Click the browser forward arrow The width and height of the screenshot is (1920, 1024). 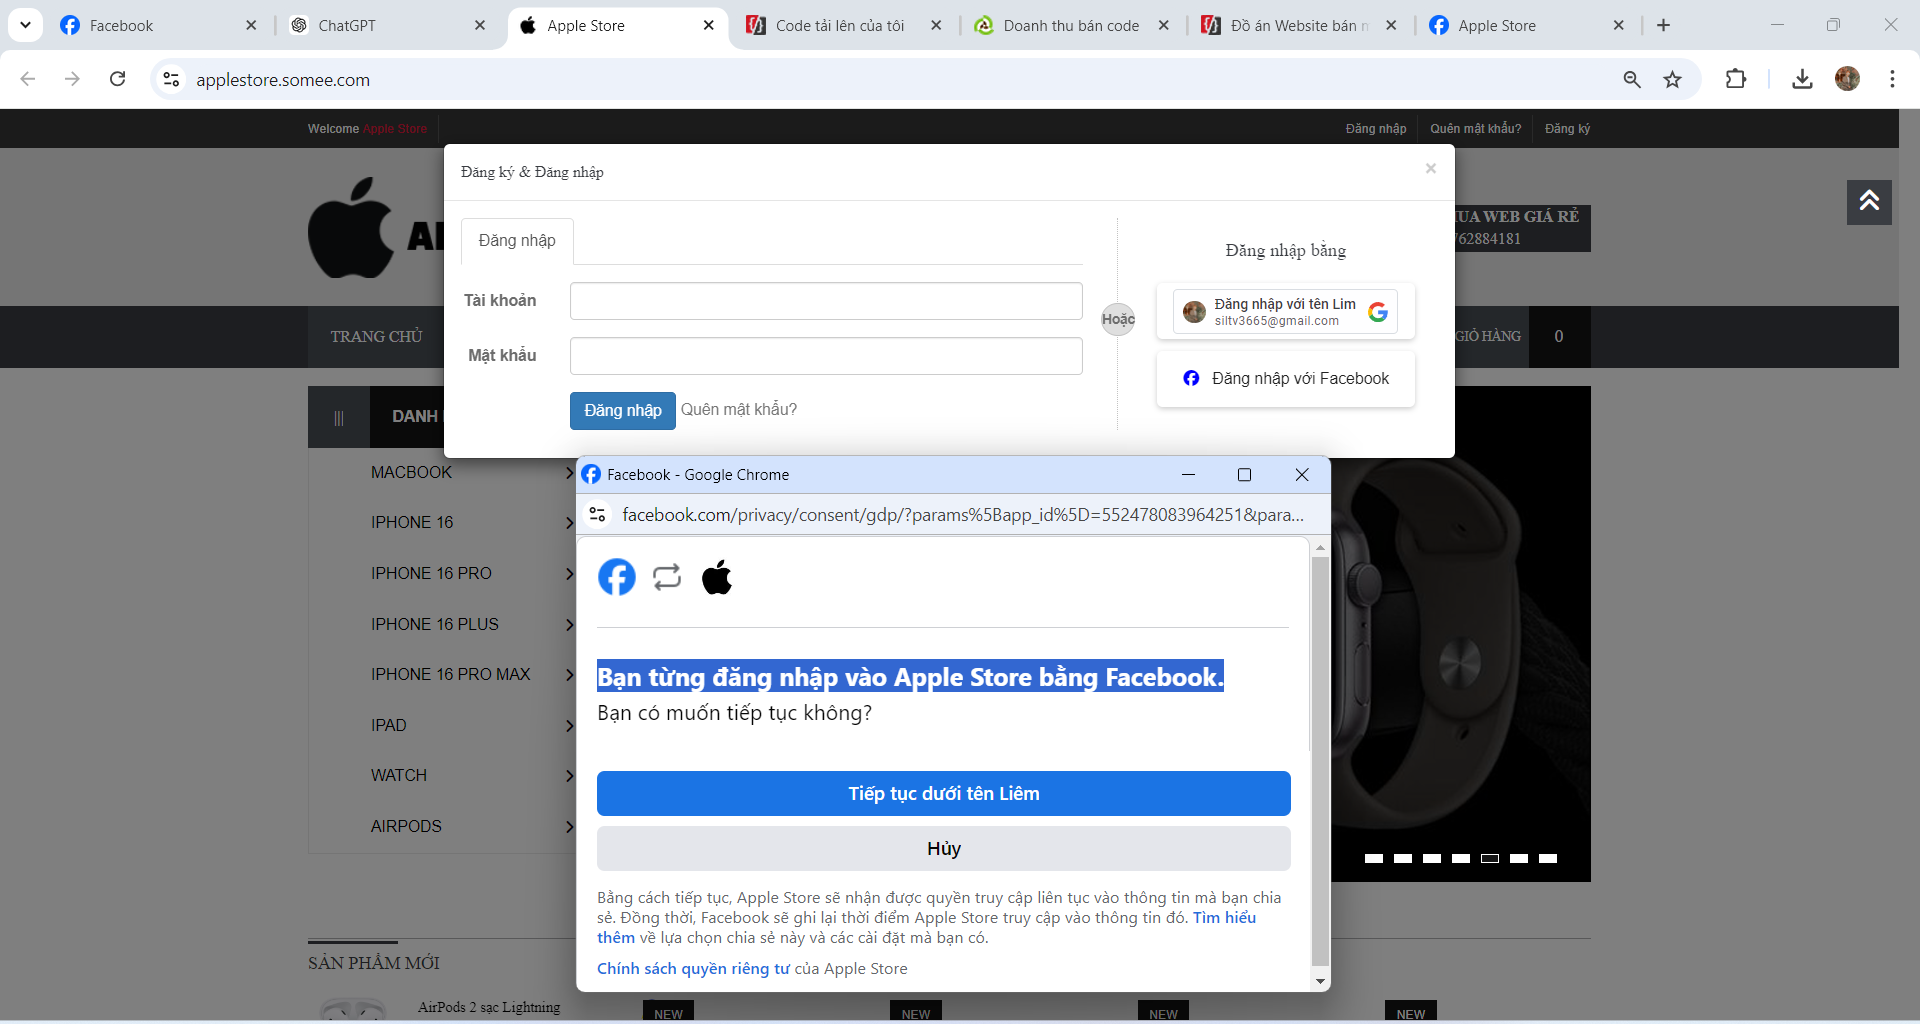72,79
